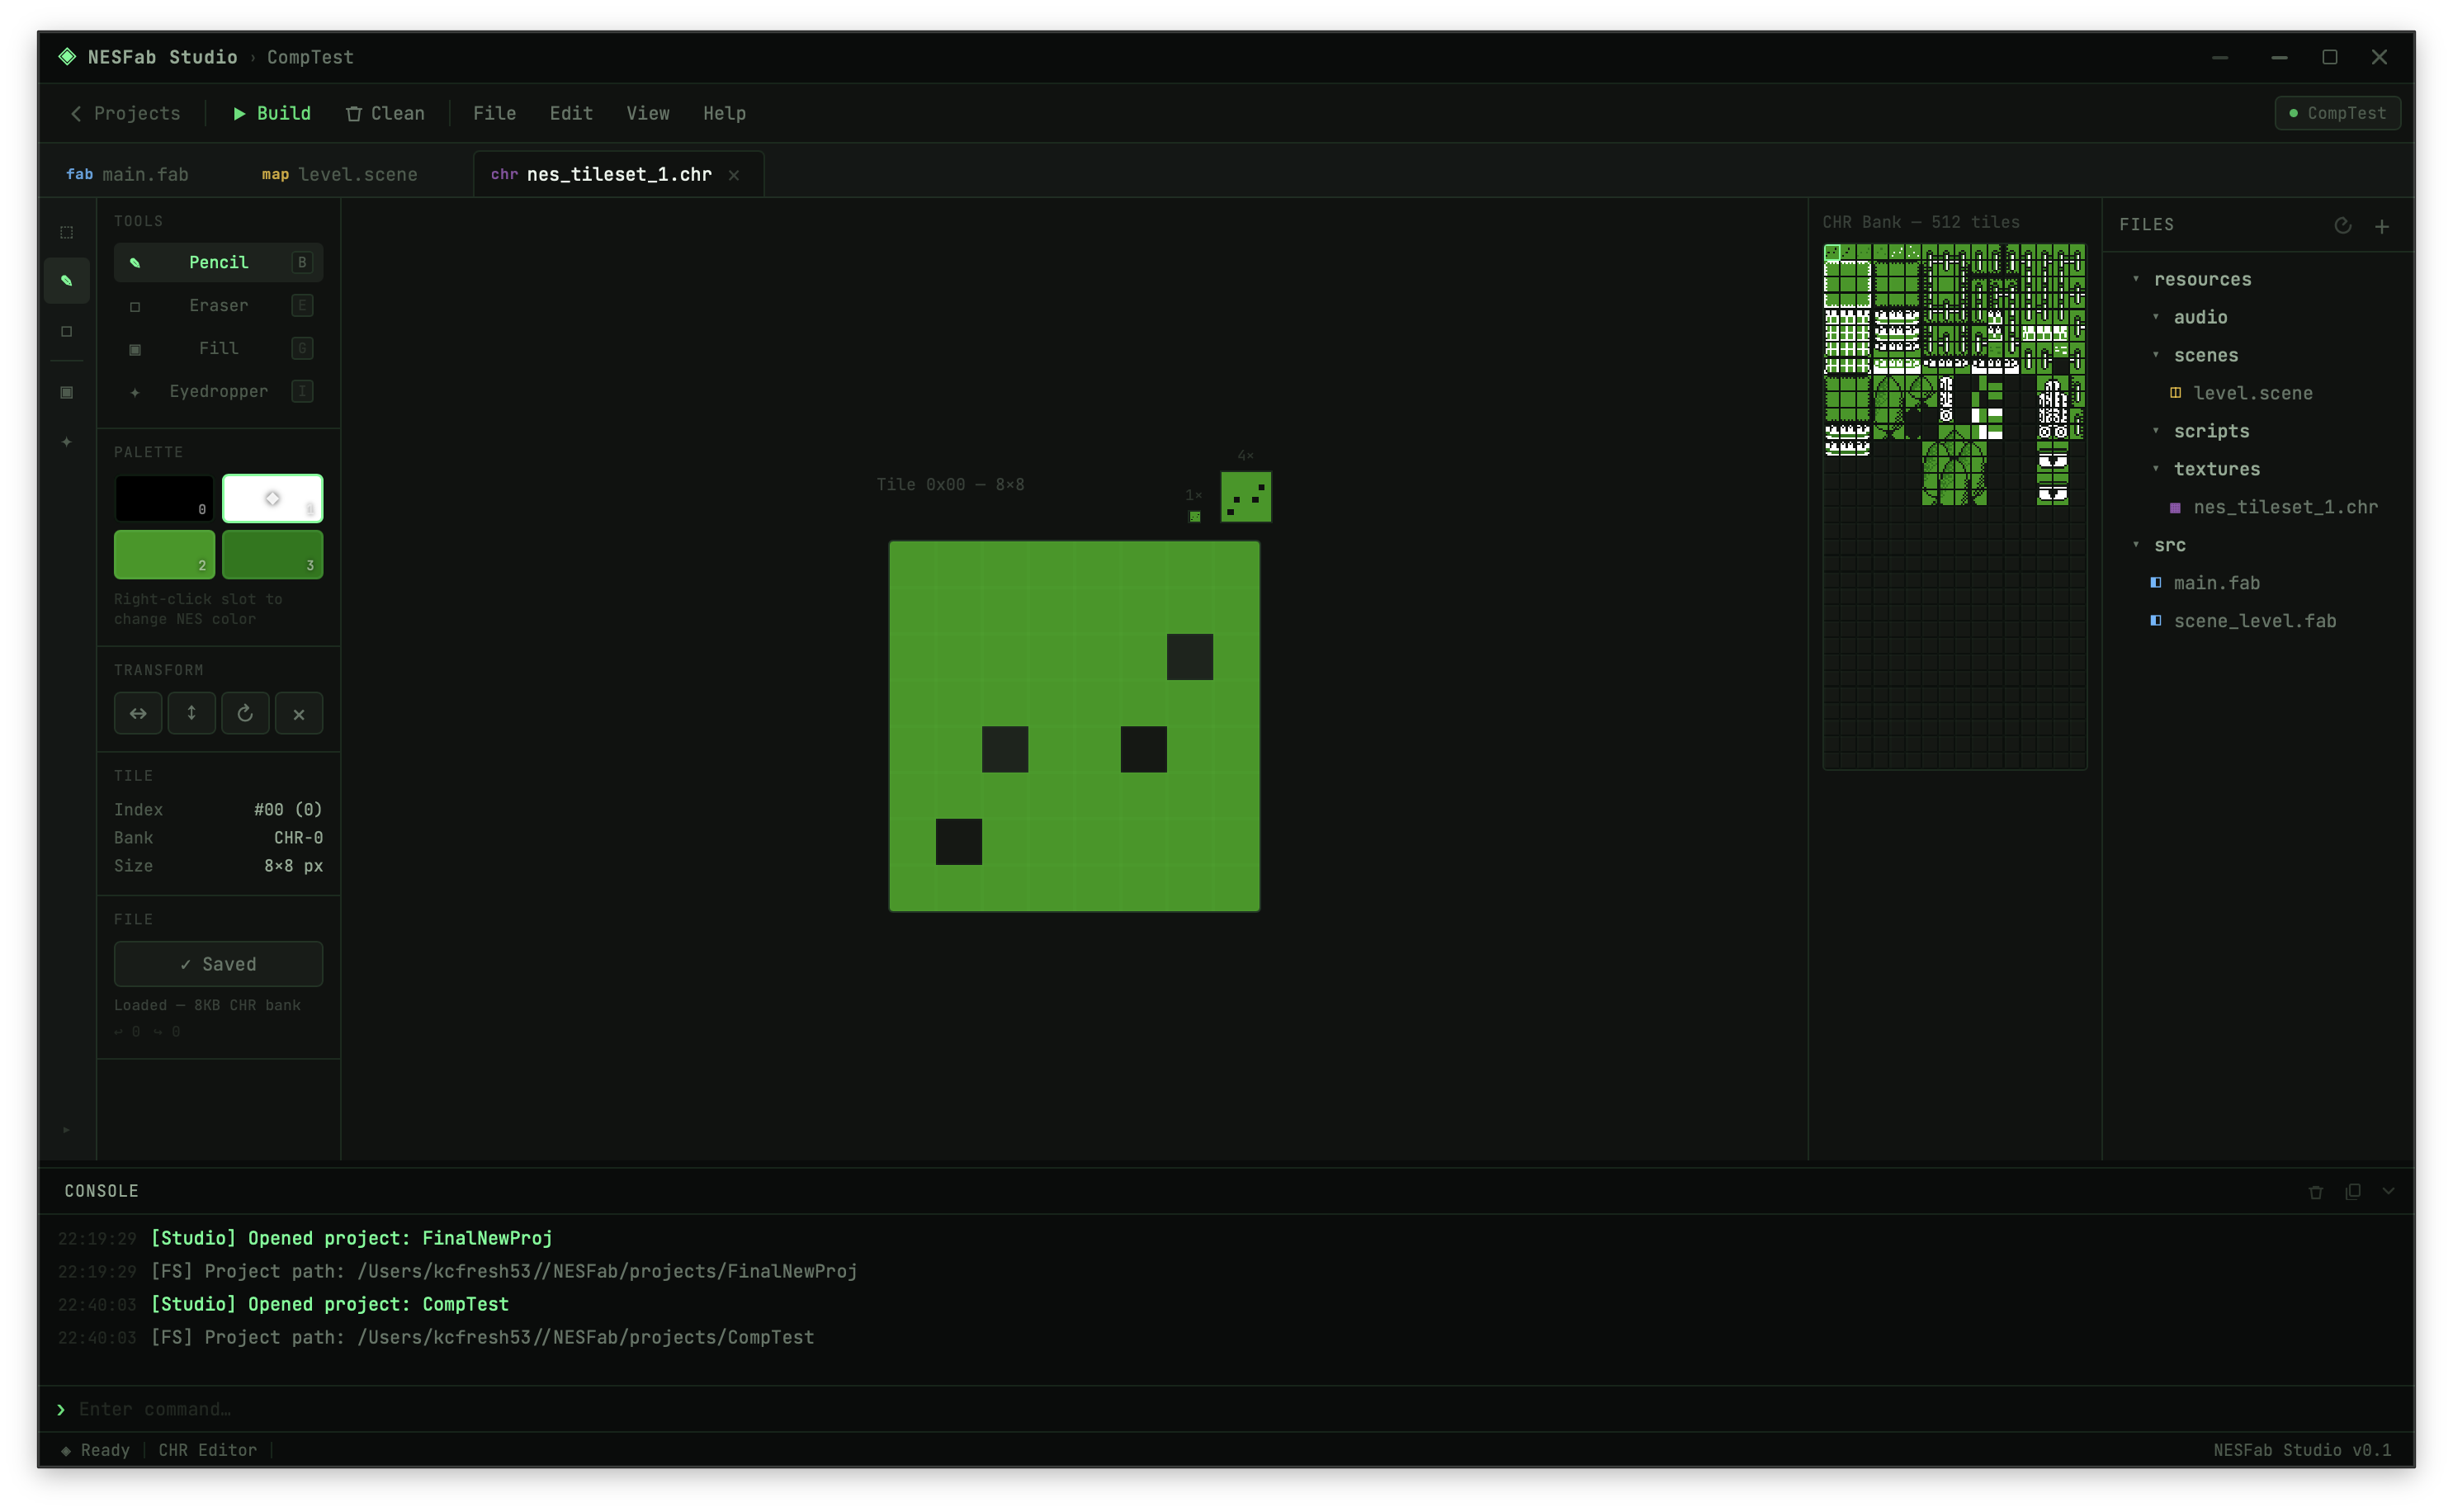Refresh the Files panel
This screenshot has height=1512, width=2453.
coord(2342,226)
